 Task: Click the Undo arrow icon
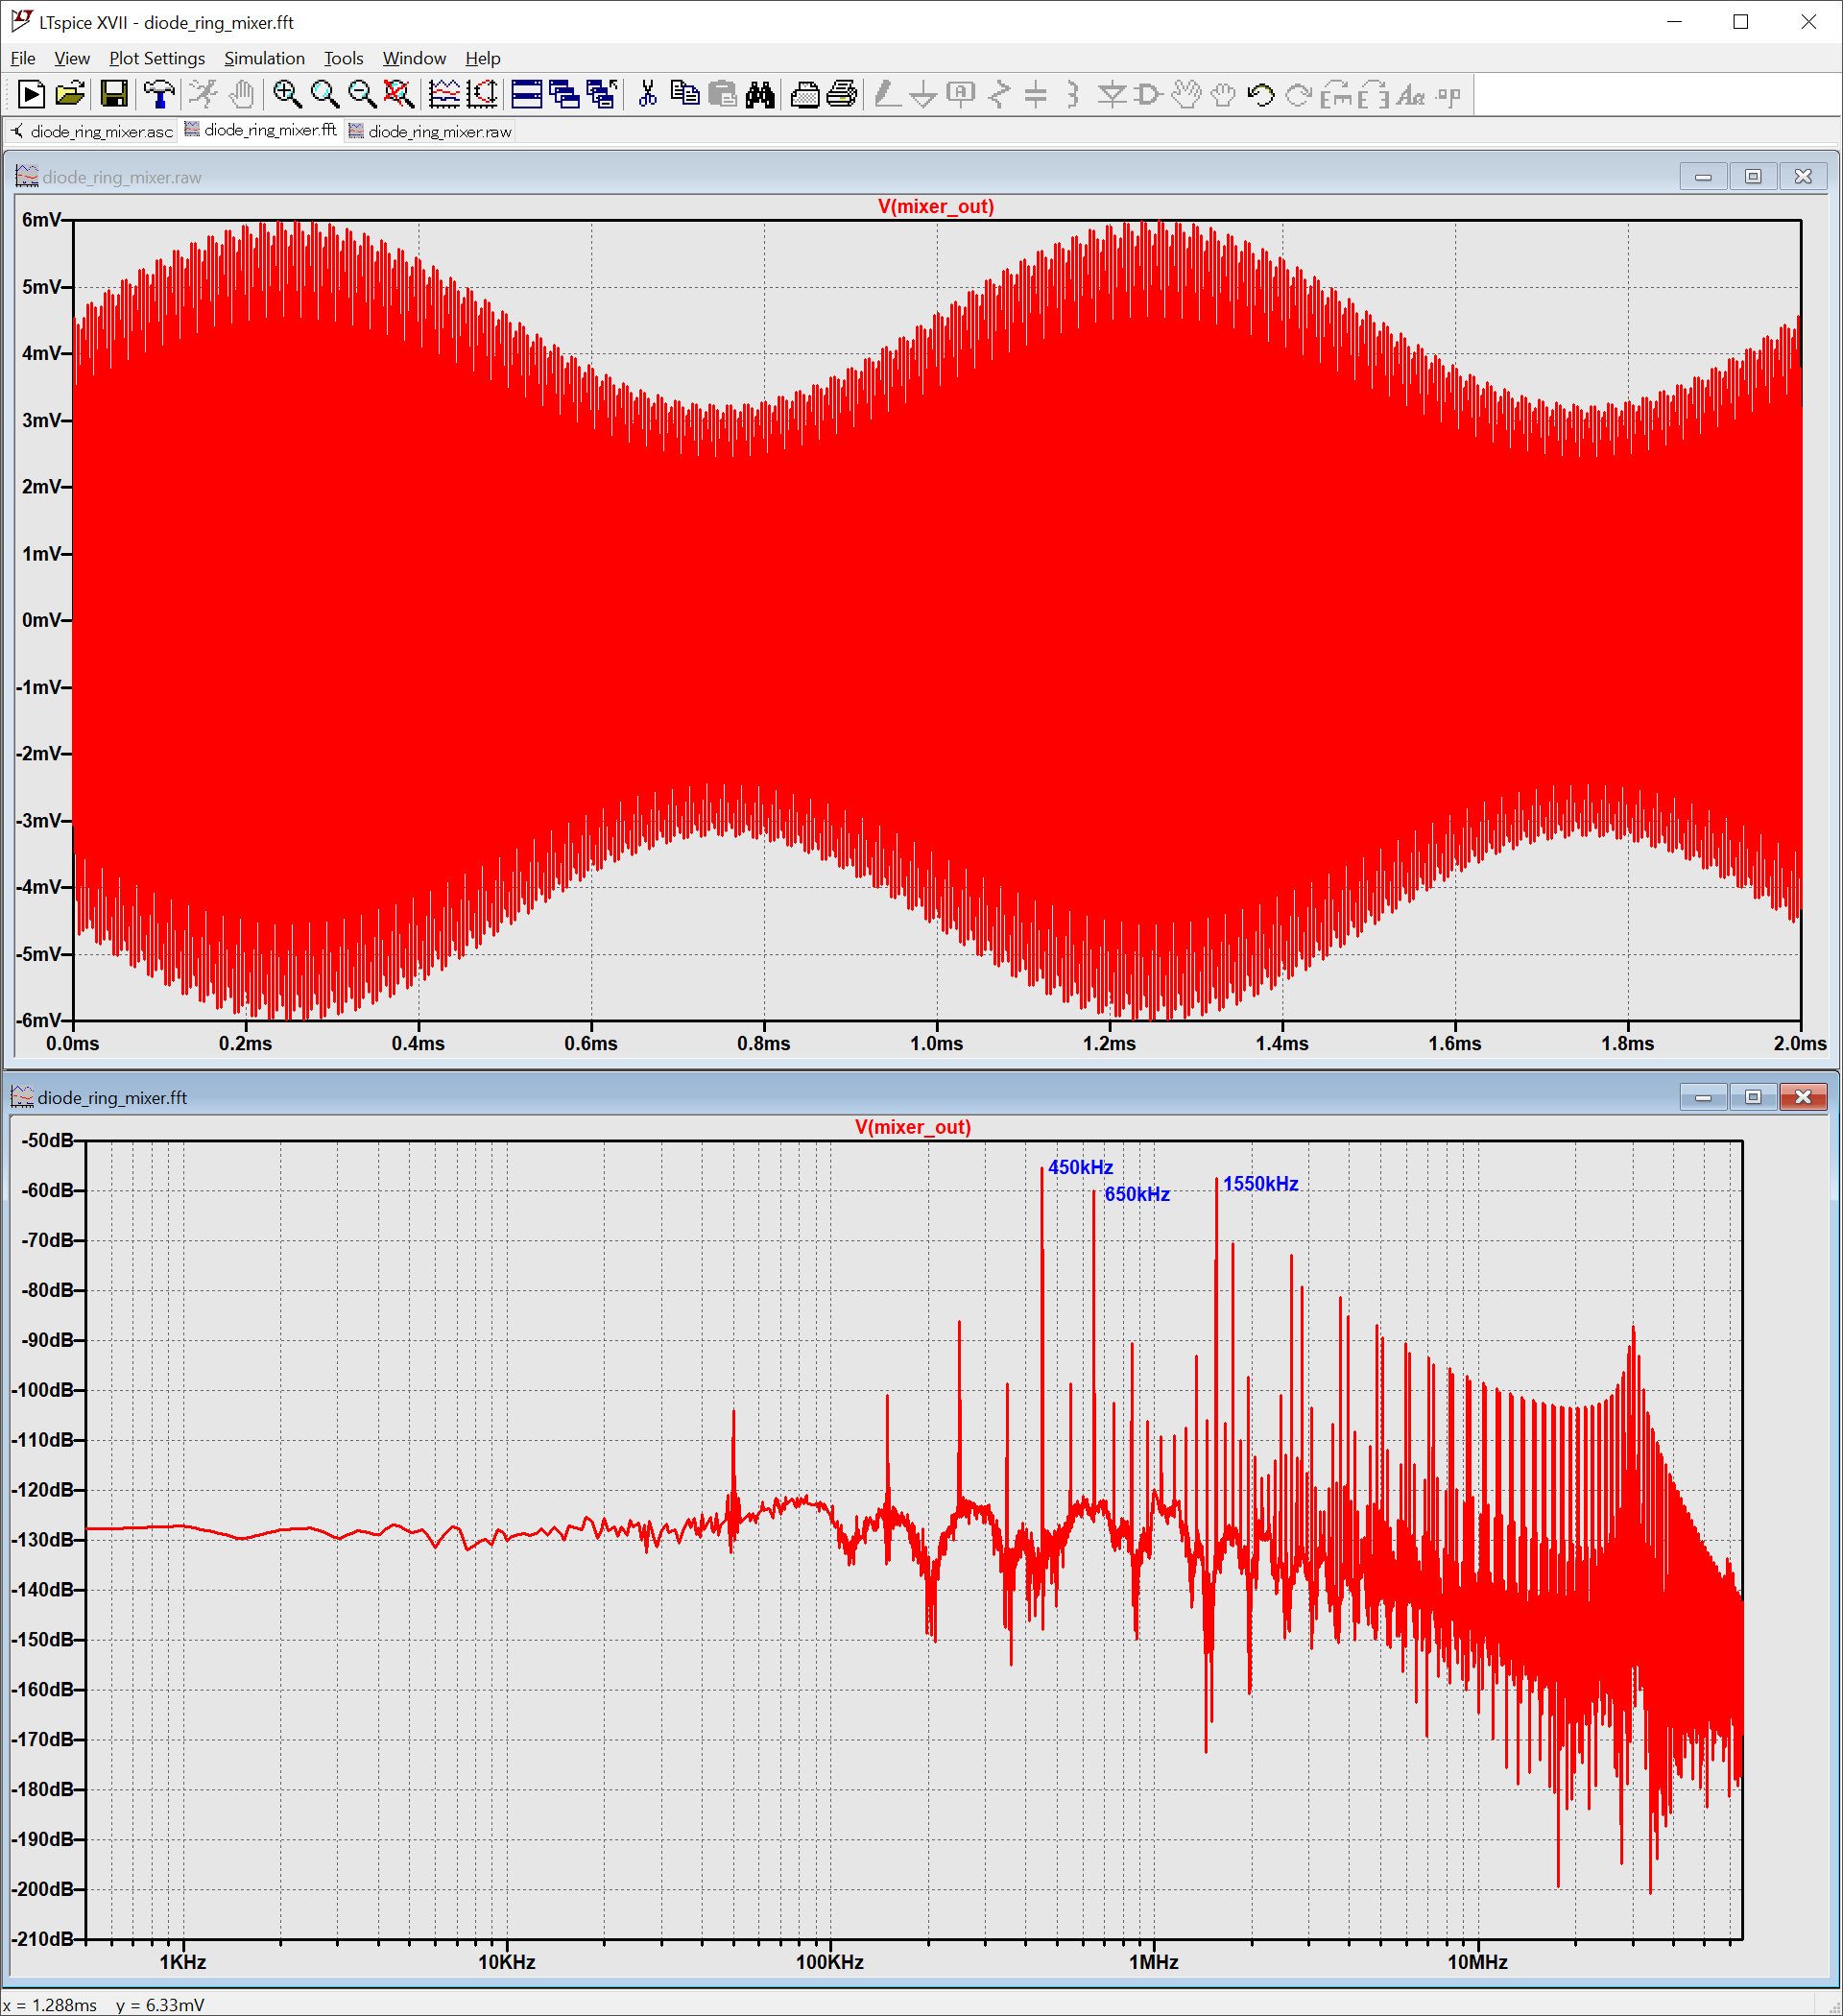click(x=1261, y=95)
